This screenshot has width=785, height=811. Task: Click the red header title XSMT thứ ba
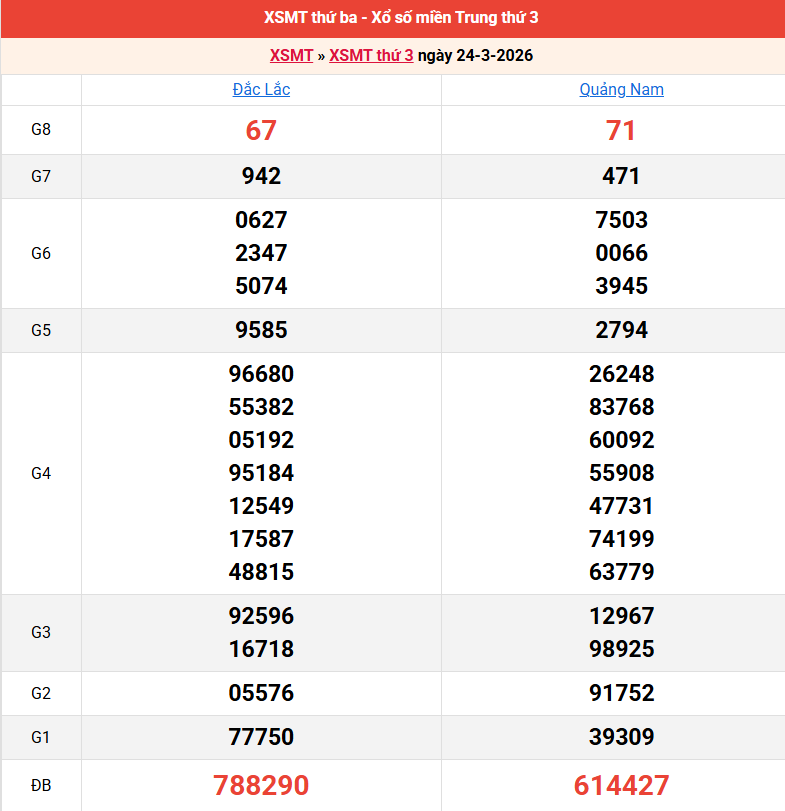pyautogui.click(x=392, y=18)
